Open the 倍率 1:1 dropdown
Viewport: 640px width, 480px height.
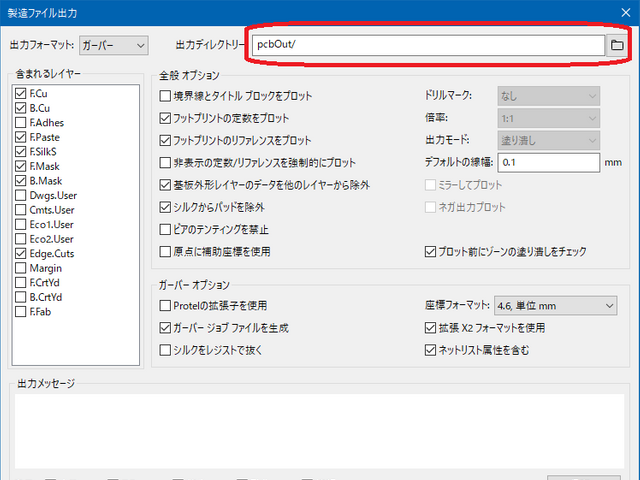click(549, 119)
